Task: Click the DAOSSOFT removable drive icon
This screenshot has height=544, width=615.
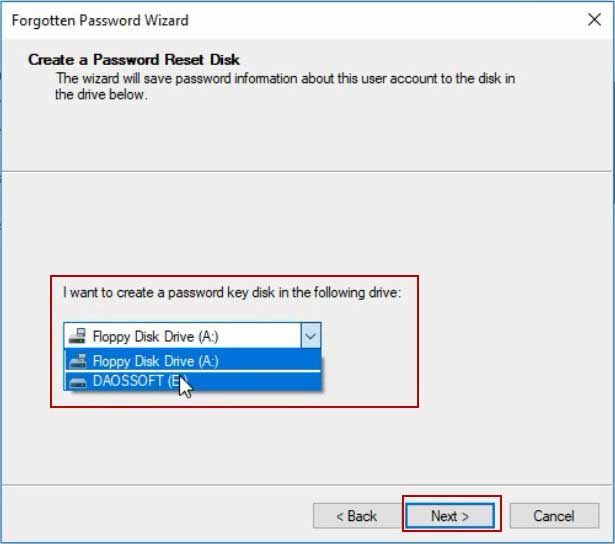Action: point(77,382)
